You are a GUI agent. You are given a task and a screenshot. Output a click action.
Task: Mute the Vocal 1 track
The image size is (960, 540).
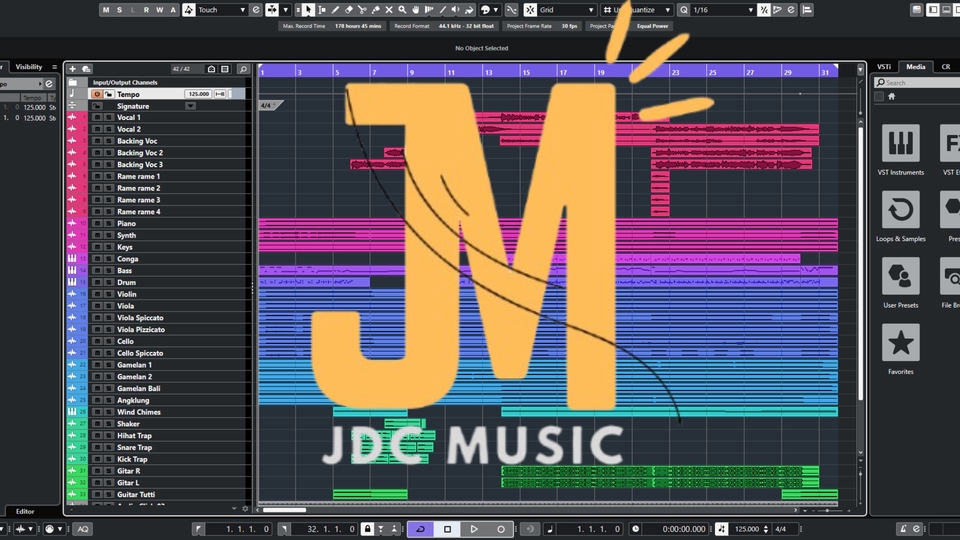(x=97, y=118)
